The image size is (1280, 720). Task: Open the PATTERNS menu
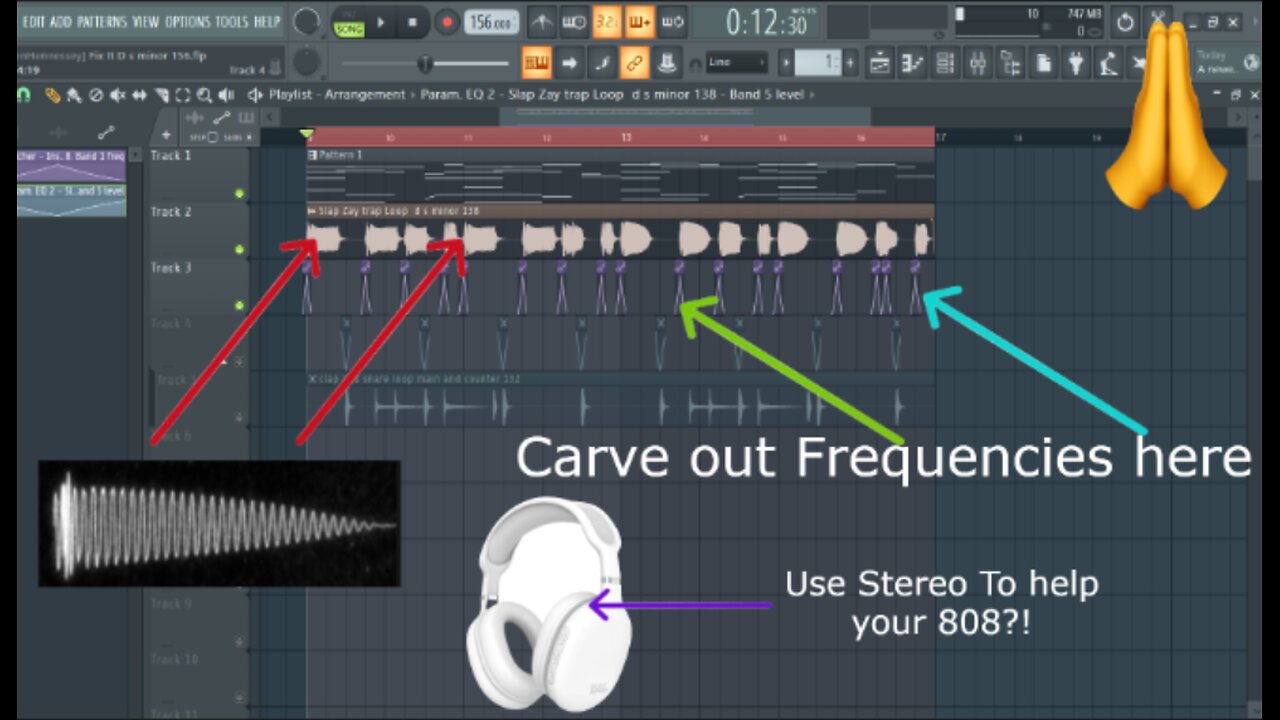101,21
